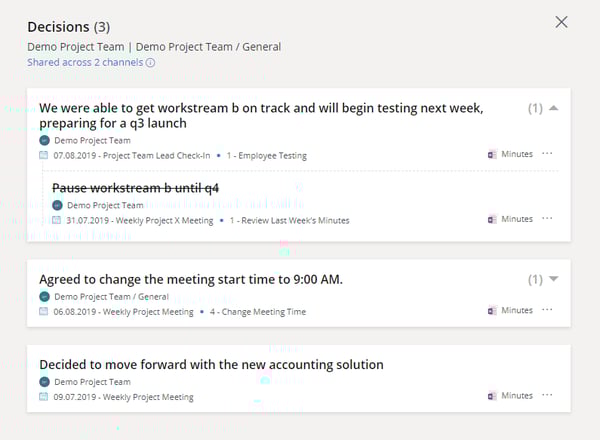The image size is (600, 440).
Task: Open Minutes for the accounting solution decision
Action: pos(510,396)
